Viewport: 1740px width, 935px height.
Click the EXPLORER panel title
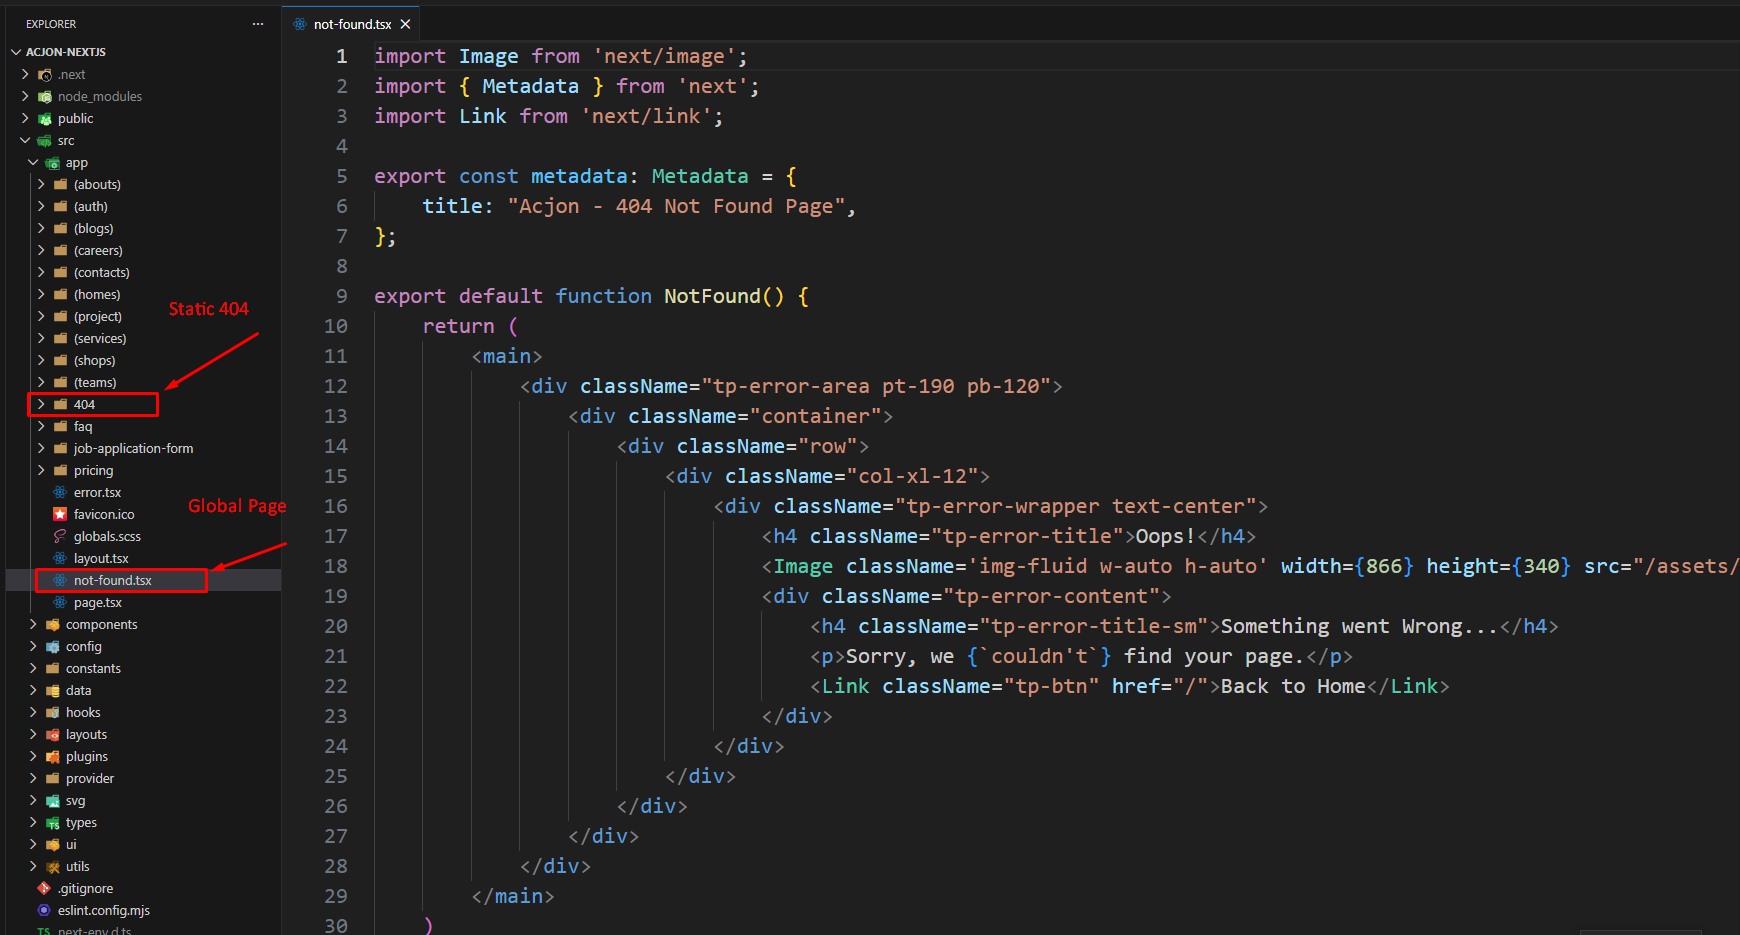(x=51, y=24)
